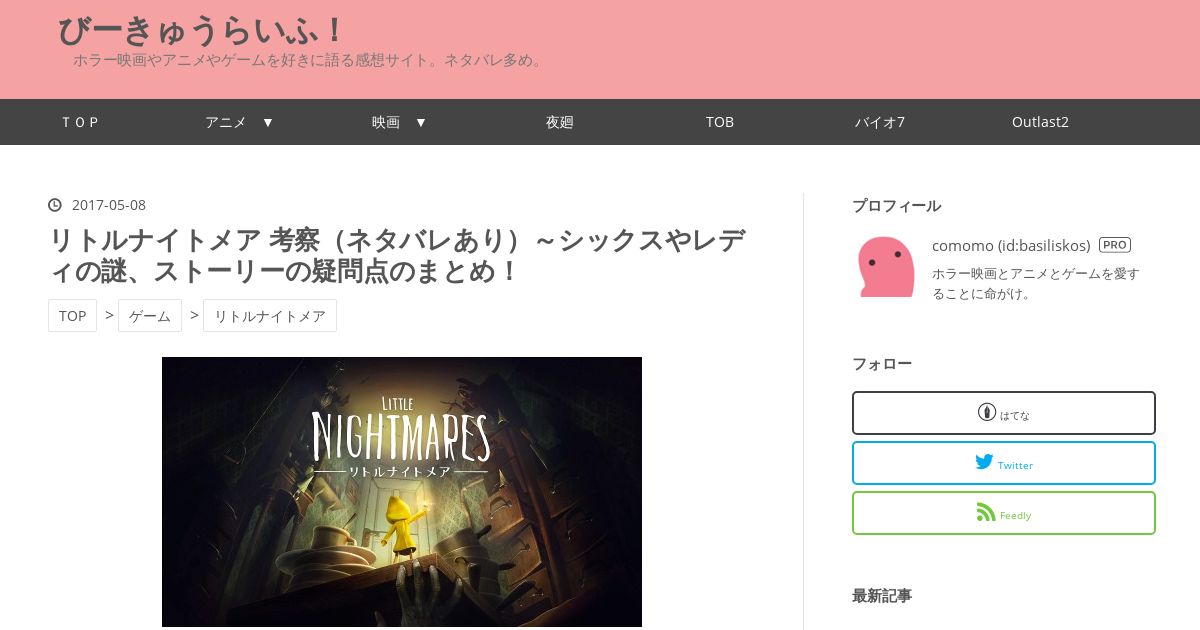Expand the アニメ menu dropdown arrow
The image size is (1200, 630).
pyautogui.click(x=267, y=122)
